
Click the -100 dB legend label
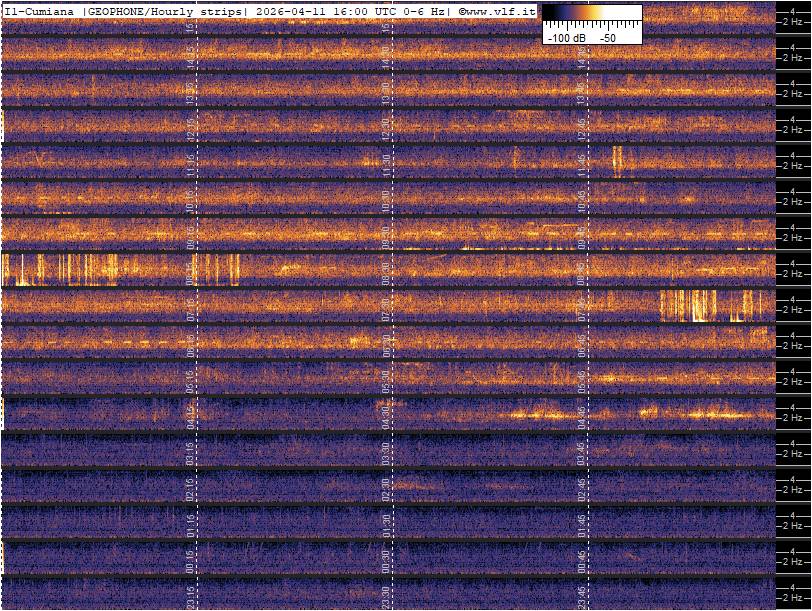point(566,37)
